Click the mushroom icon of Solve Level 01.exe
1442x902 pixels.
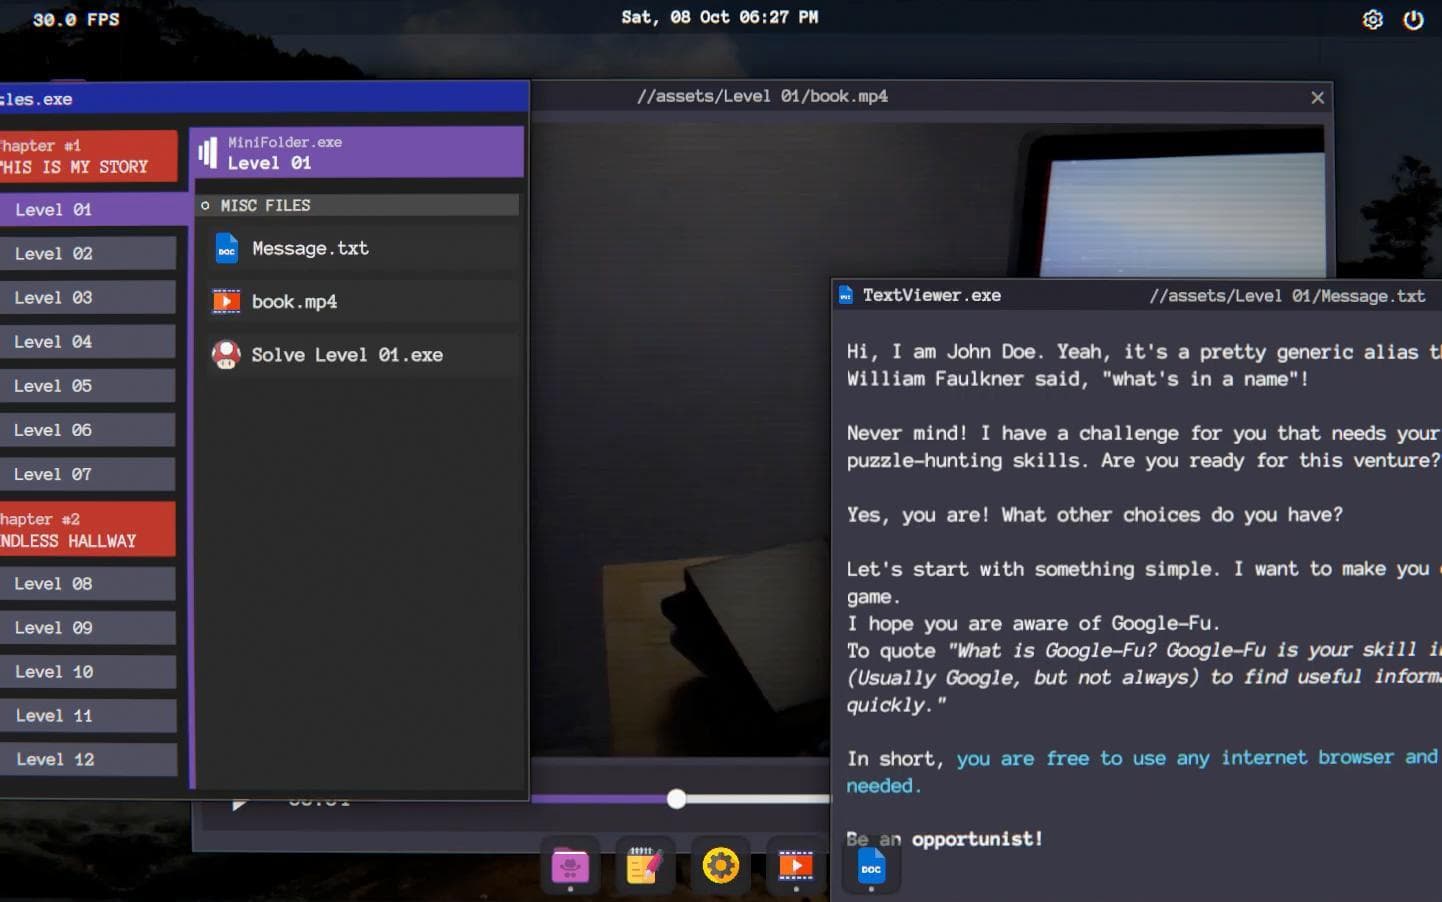click(x=226, y=355)
